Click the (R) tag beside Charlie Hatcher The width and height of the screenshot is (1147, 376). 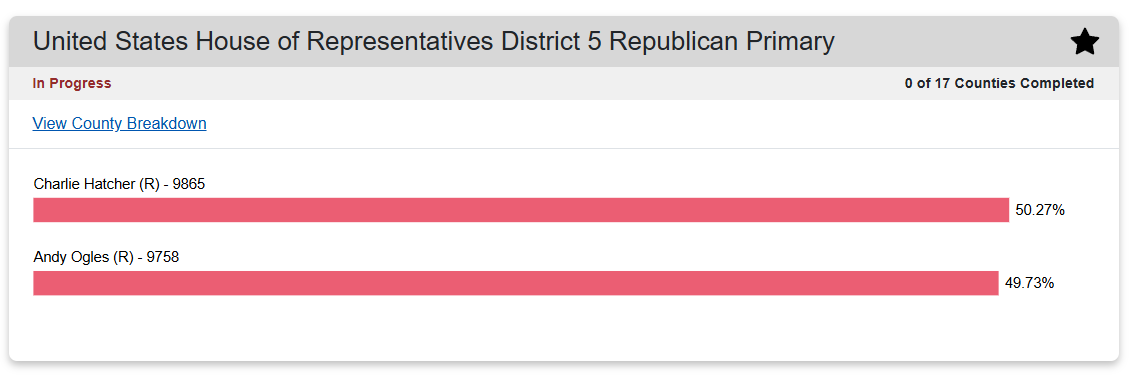pos(149,184)
